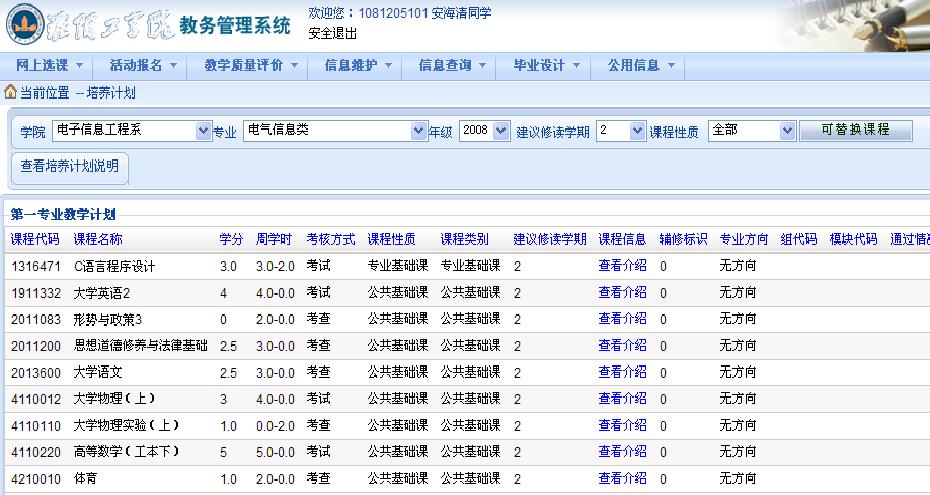Expand the 课程性质 dropdown showing 全部
This screenshot has width=930, height=495.
[x=751, y=131]
